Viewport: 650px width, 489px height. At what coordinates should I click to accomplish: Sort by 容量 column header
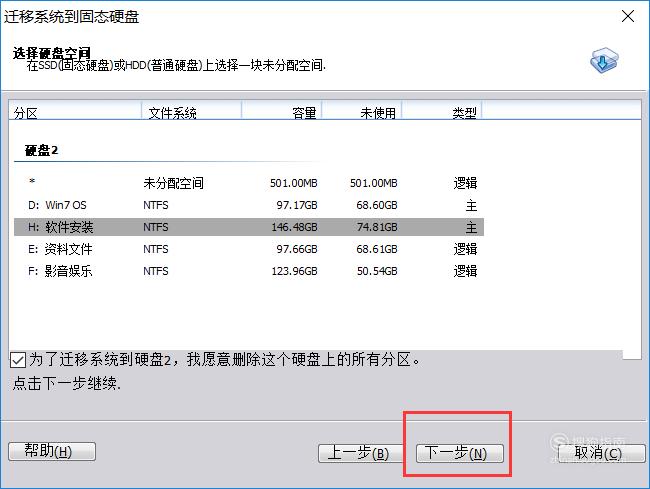pos(281,112)
